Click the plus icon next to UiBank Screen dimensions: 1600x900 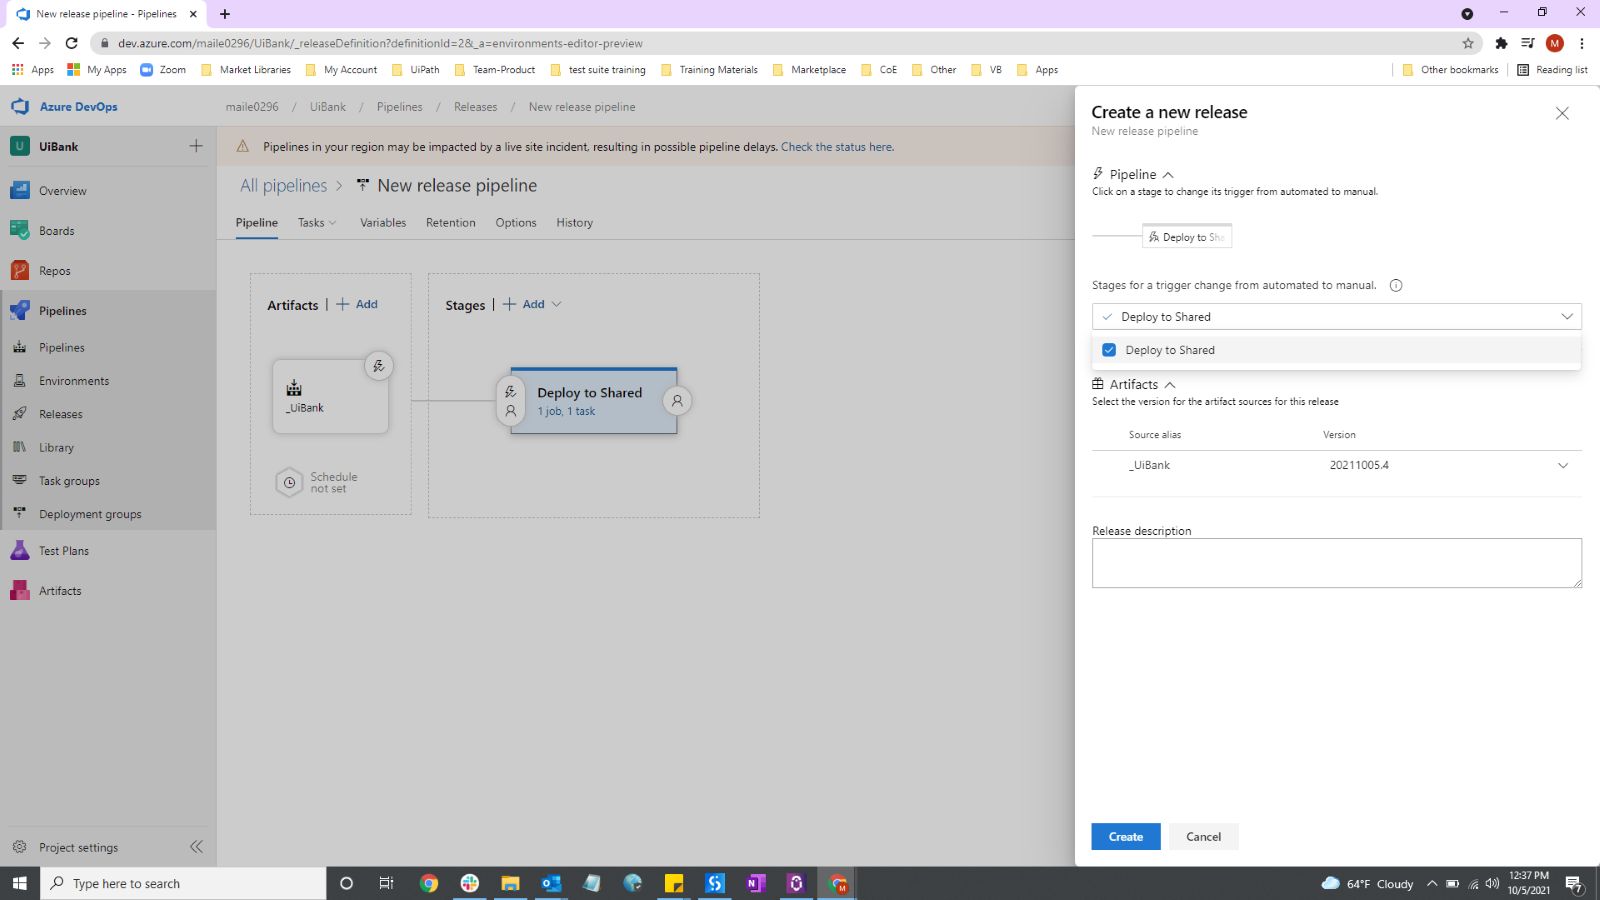tap(196, 146)
